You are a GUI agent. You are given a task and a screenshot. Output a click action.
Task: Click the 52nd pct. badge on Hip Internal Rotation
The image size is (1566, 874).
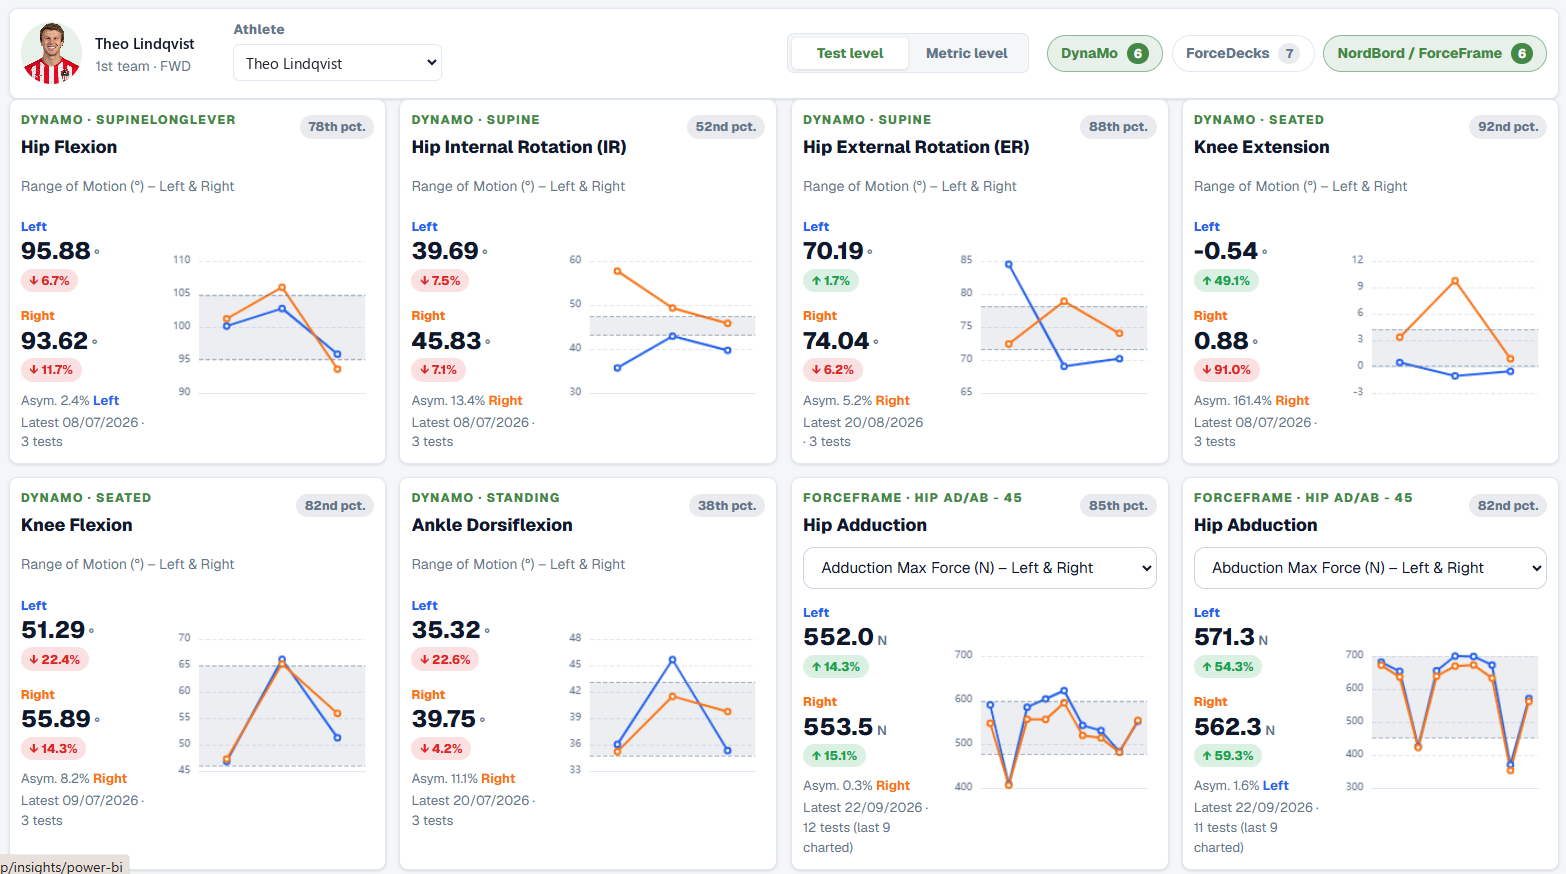point(726,127)
